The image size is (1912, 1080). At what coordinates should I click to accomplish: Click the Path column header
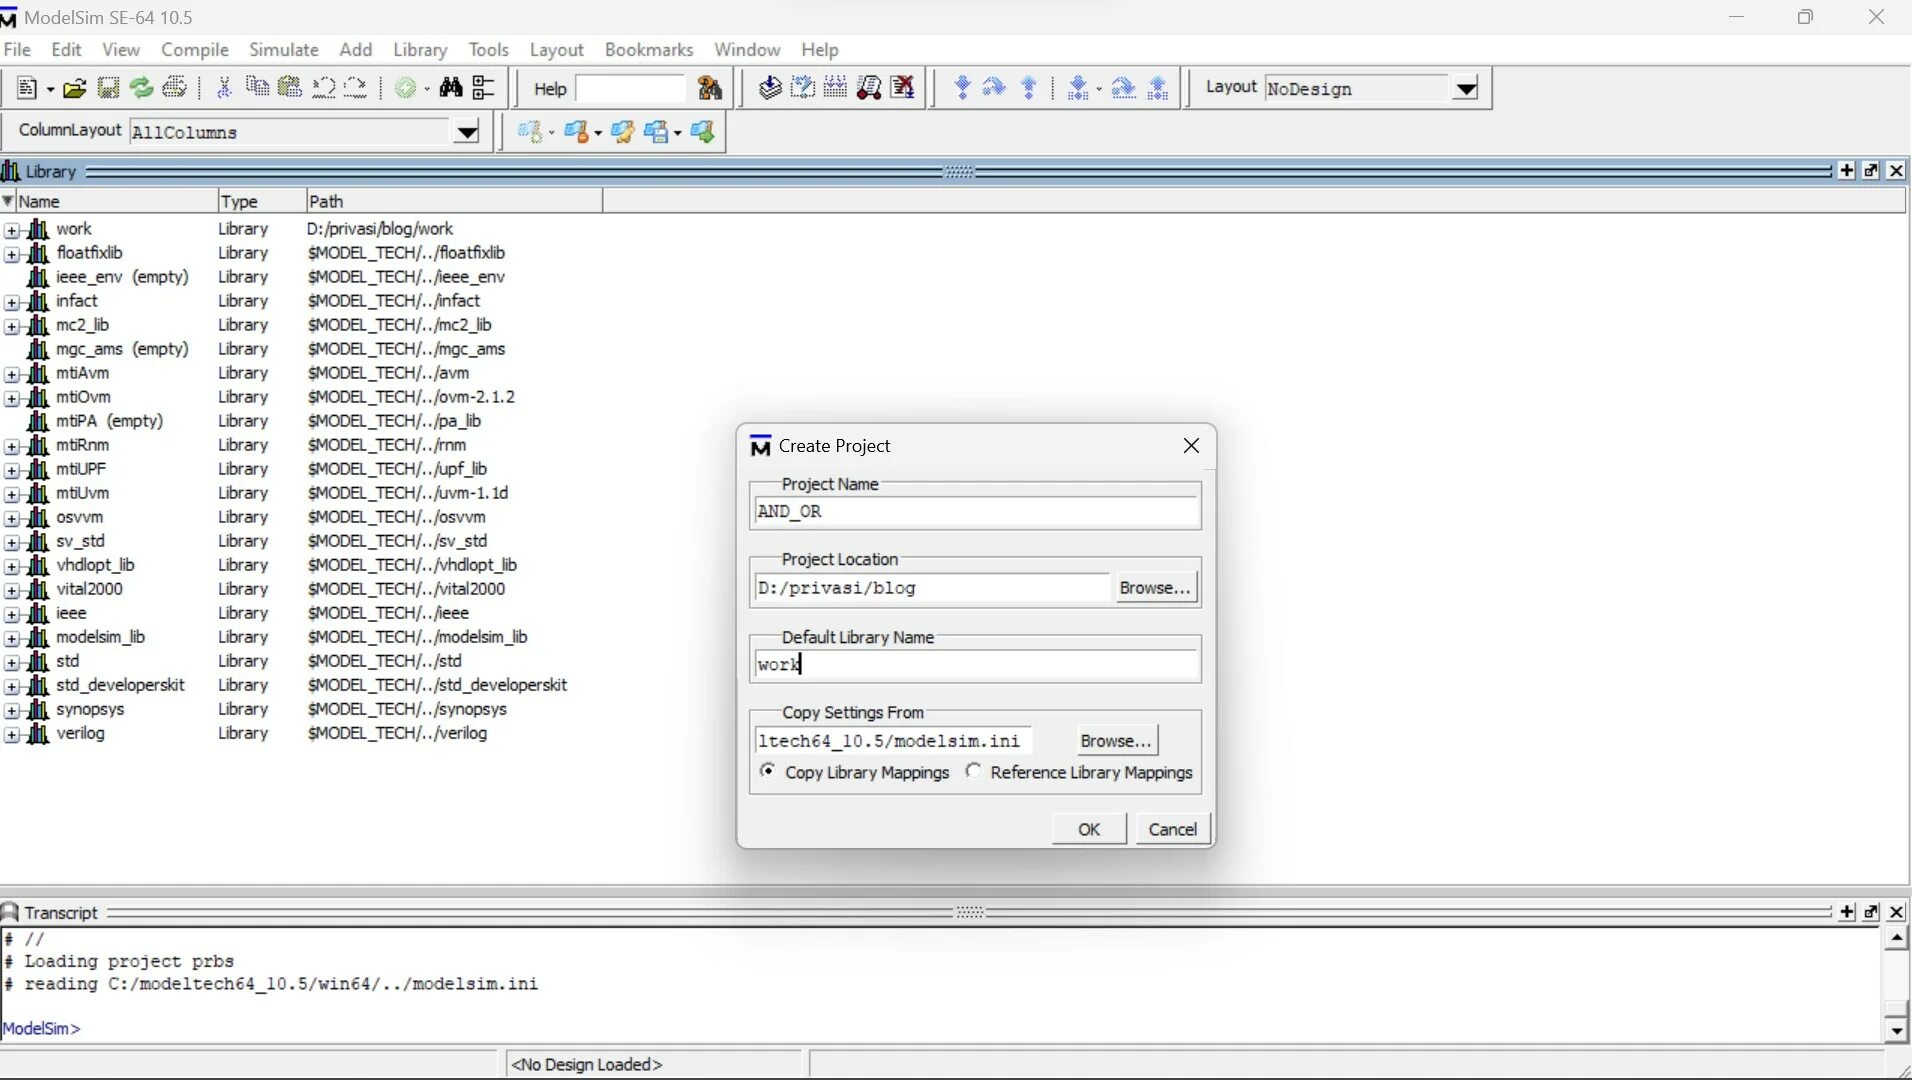[454, 201]
